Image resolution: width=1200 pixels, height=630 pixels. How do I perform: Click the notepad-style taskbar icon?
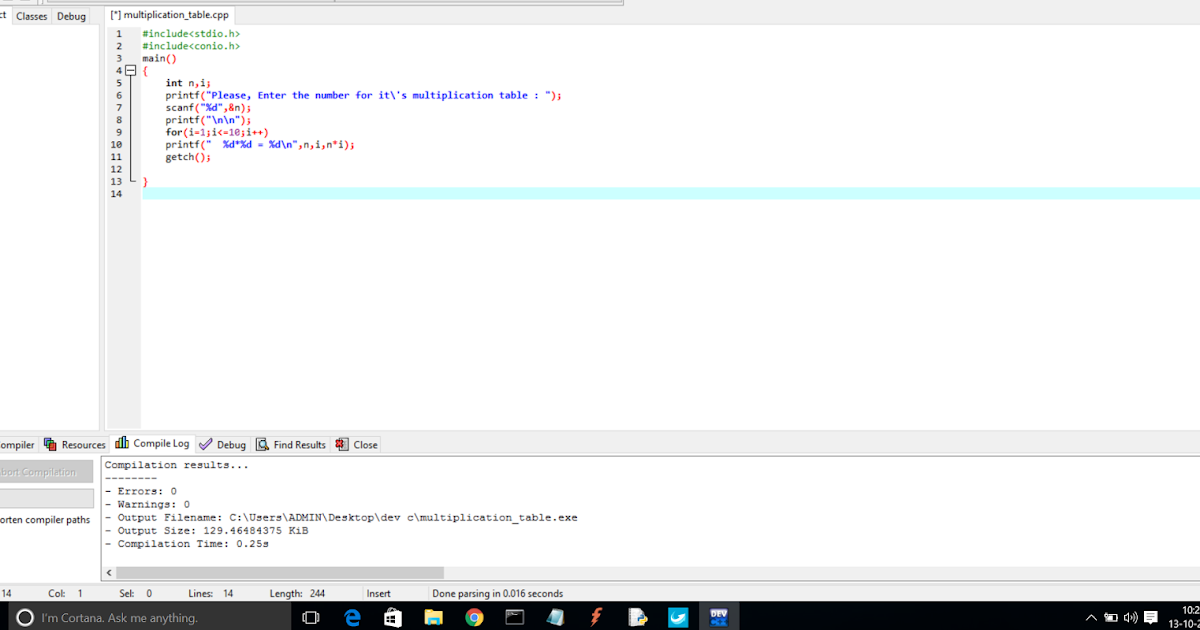(x=555, y=618)
